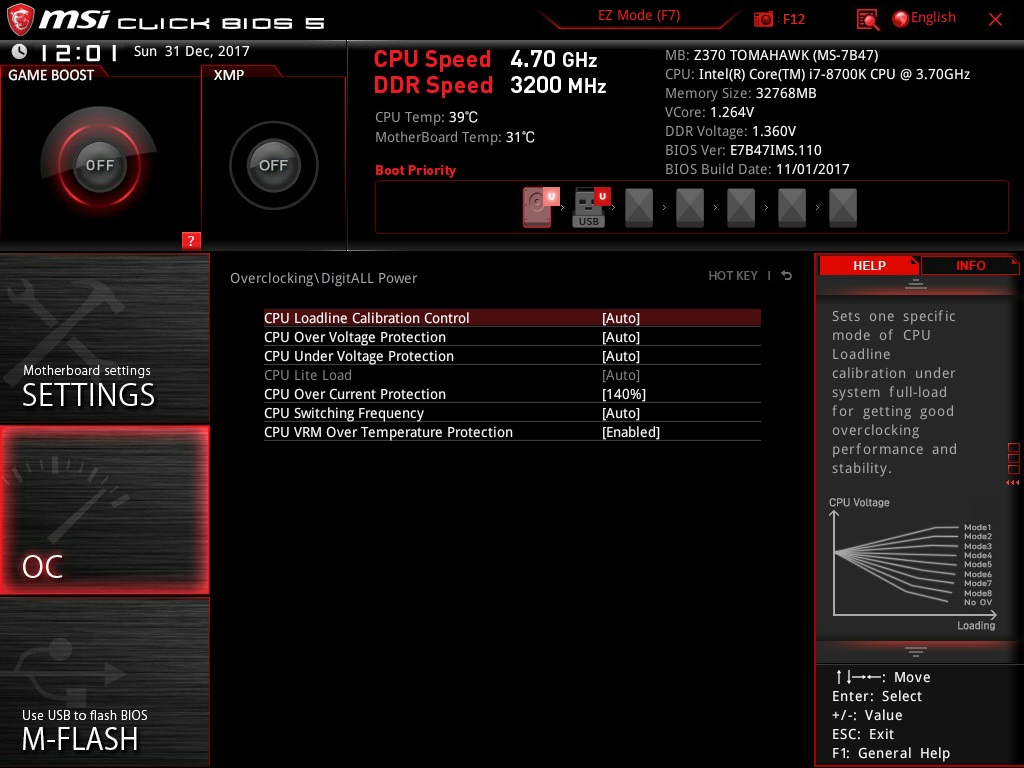Screen dimensions: 1024x768
Task: Switch to the INFO tab
Action: 970,265
